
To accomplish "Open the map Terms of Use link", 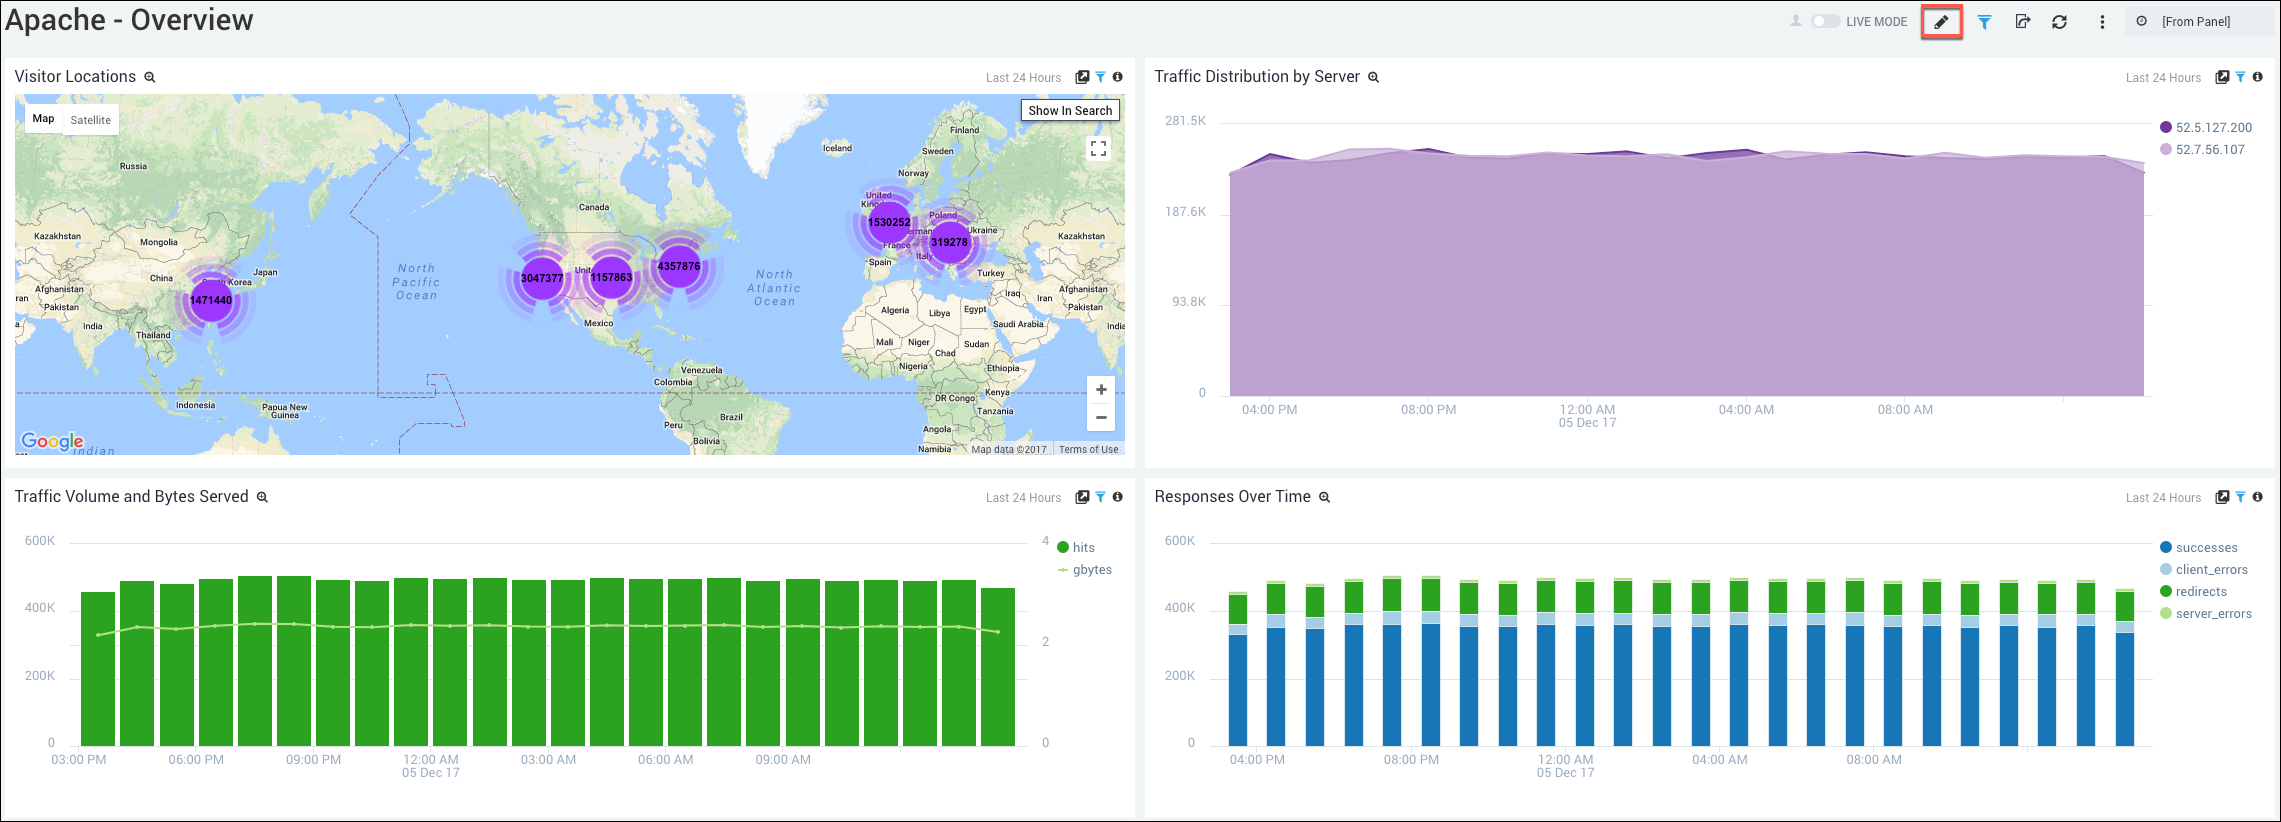I will pyautogui.click(x=1088, y=450).
